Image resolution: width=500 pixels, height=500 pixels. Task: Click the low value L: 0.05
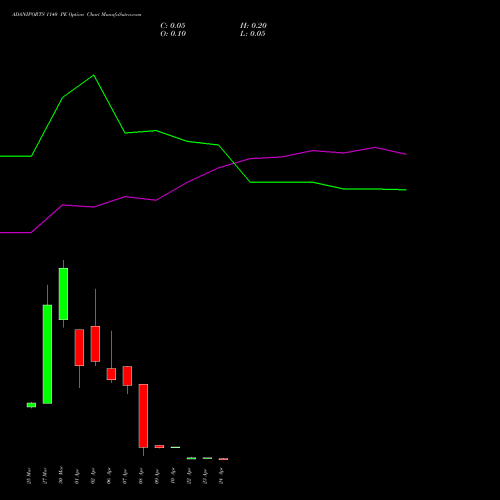point(253,34)
